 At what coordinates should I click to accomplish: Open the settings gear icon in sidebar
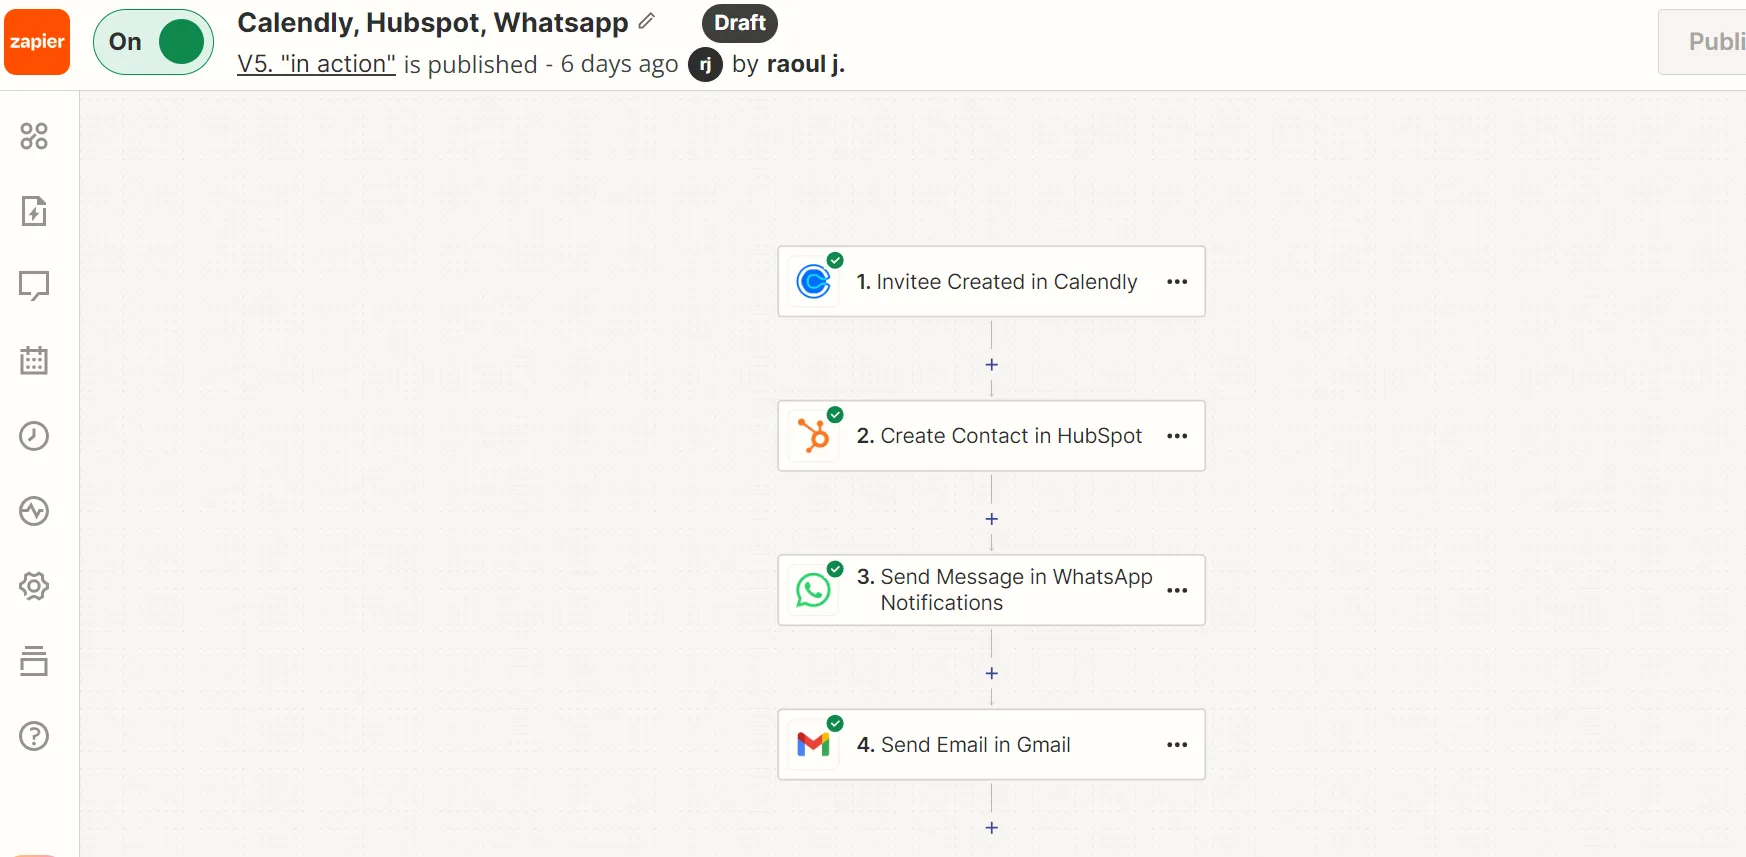click(34, 586)
